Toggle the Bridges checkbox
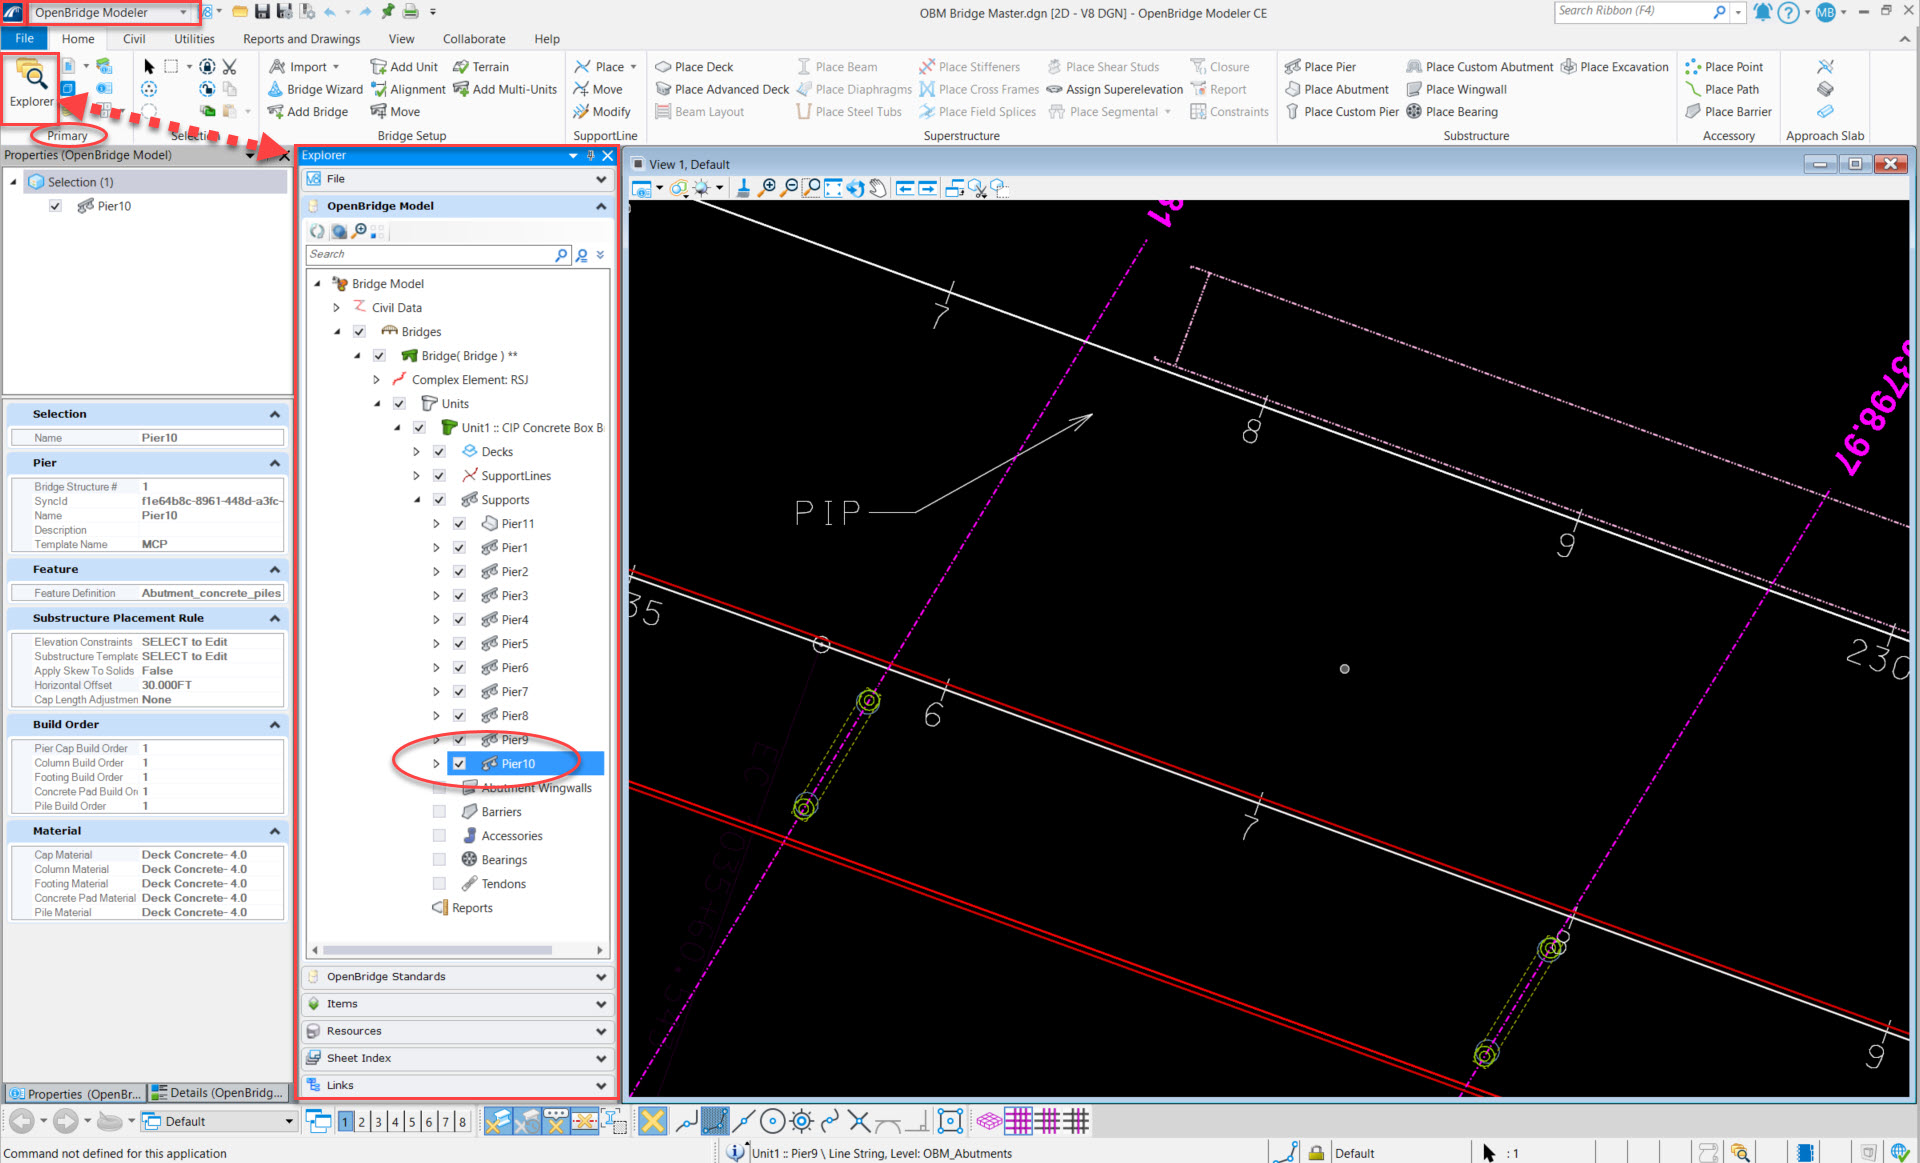The image size is (1920, 1163). click(x=359, y=332)
